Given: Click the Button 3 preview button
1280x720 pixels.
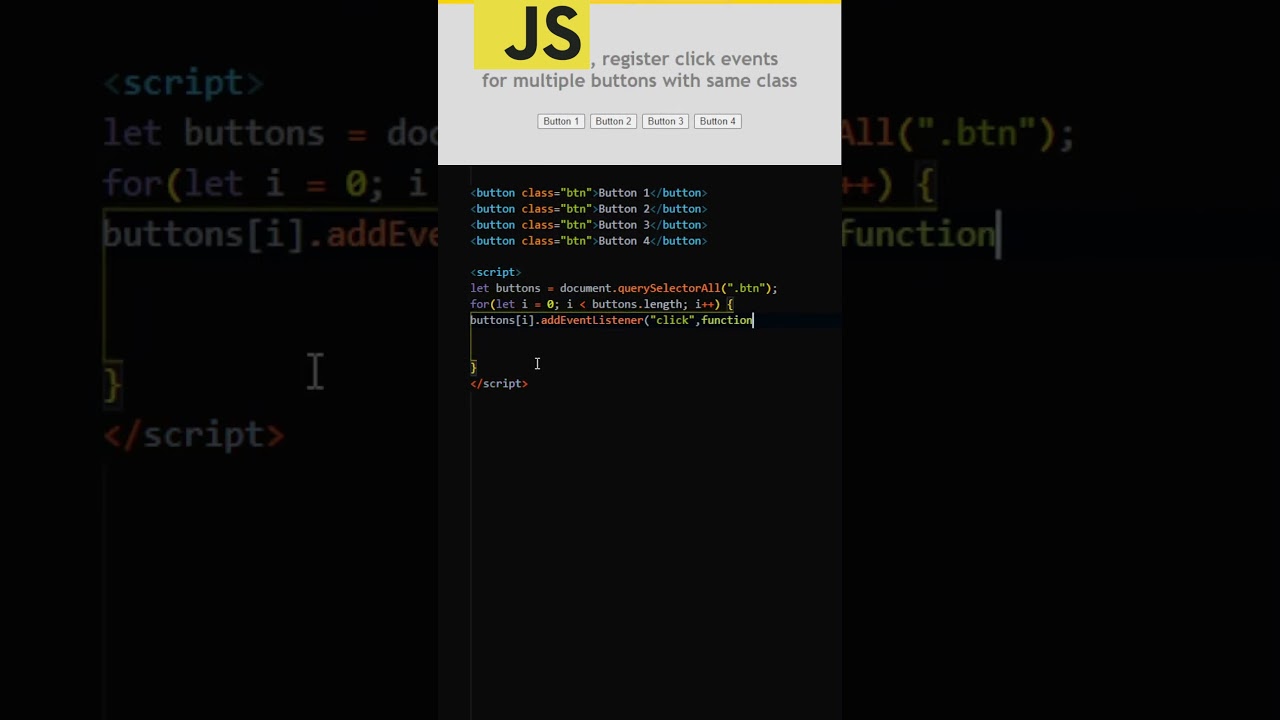Looking at the screenshot, I should click(665, 121).
